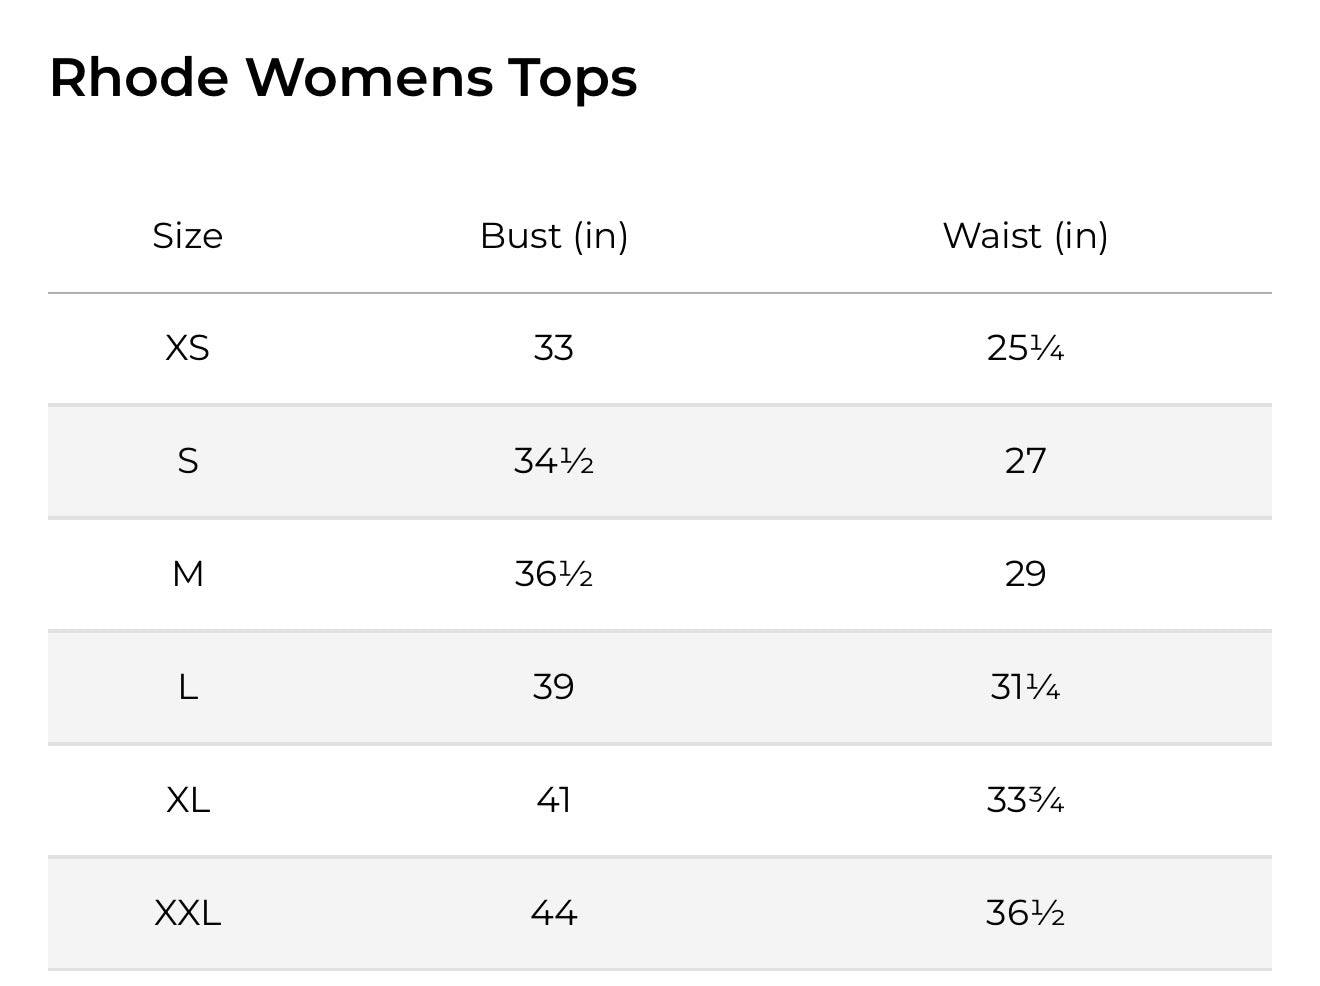
Task: Click the Rhode Womens Tops heading
Action: click(x=343, y=78)
